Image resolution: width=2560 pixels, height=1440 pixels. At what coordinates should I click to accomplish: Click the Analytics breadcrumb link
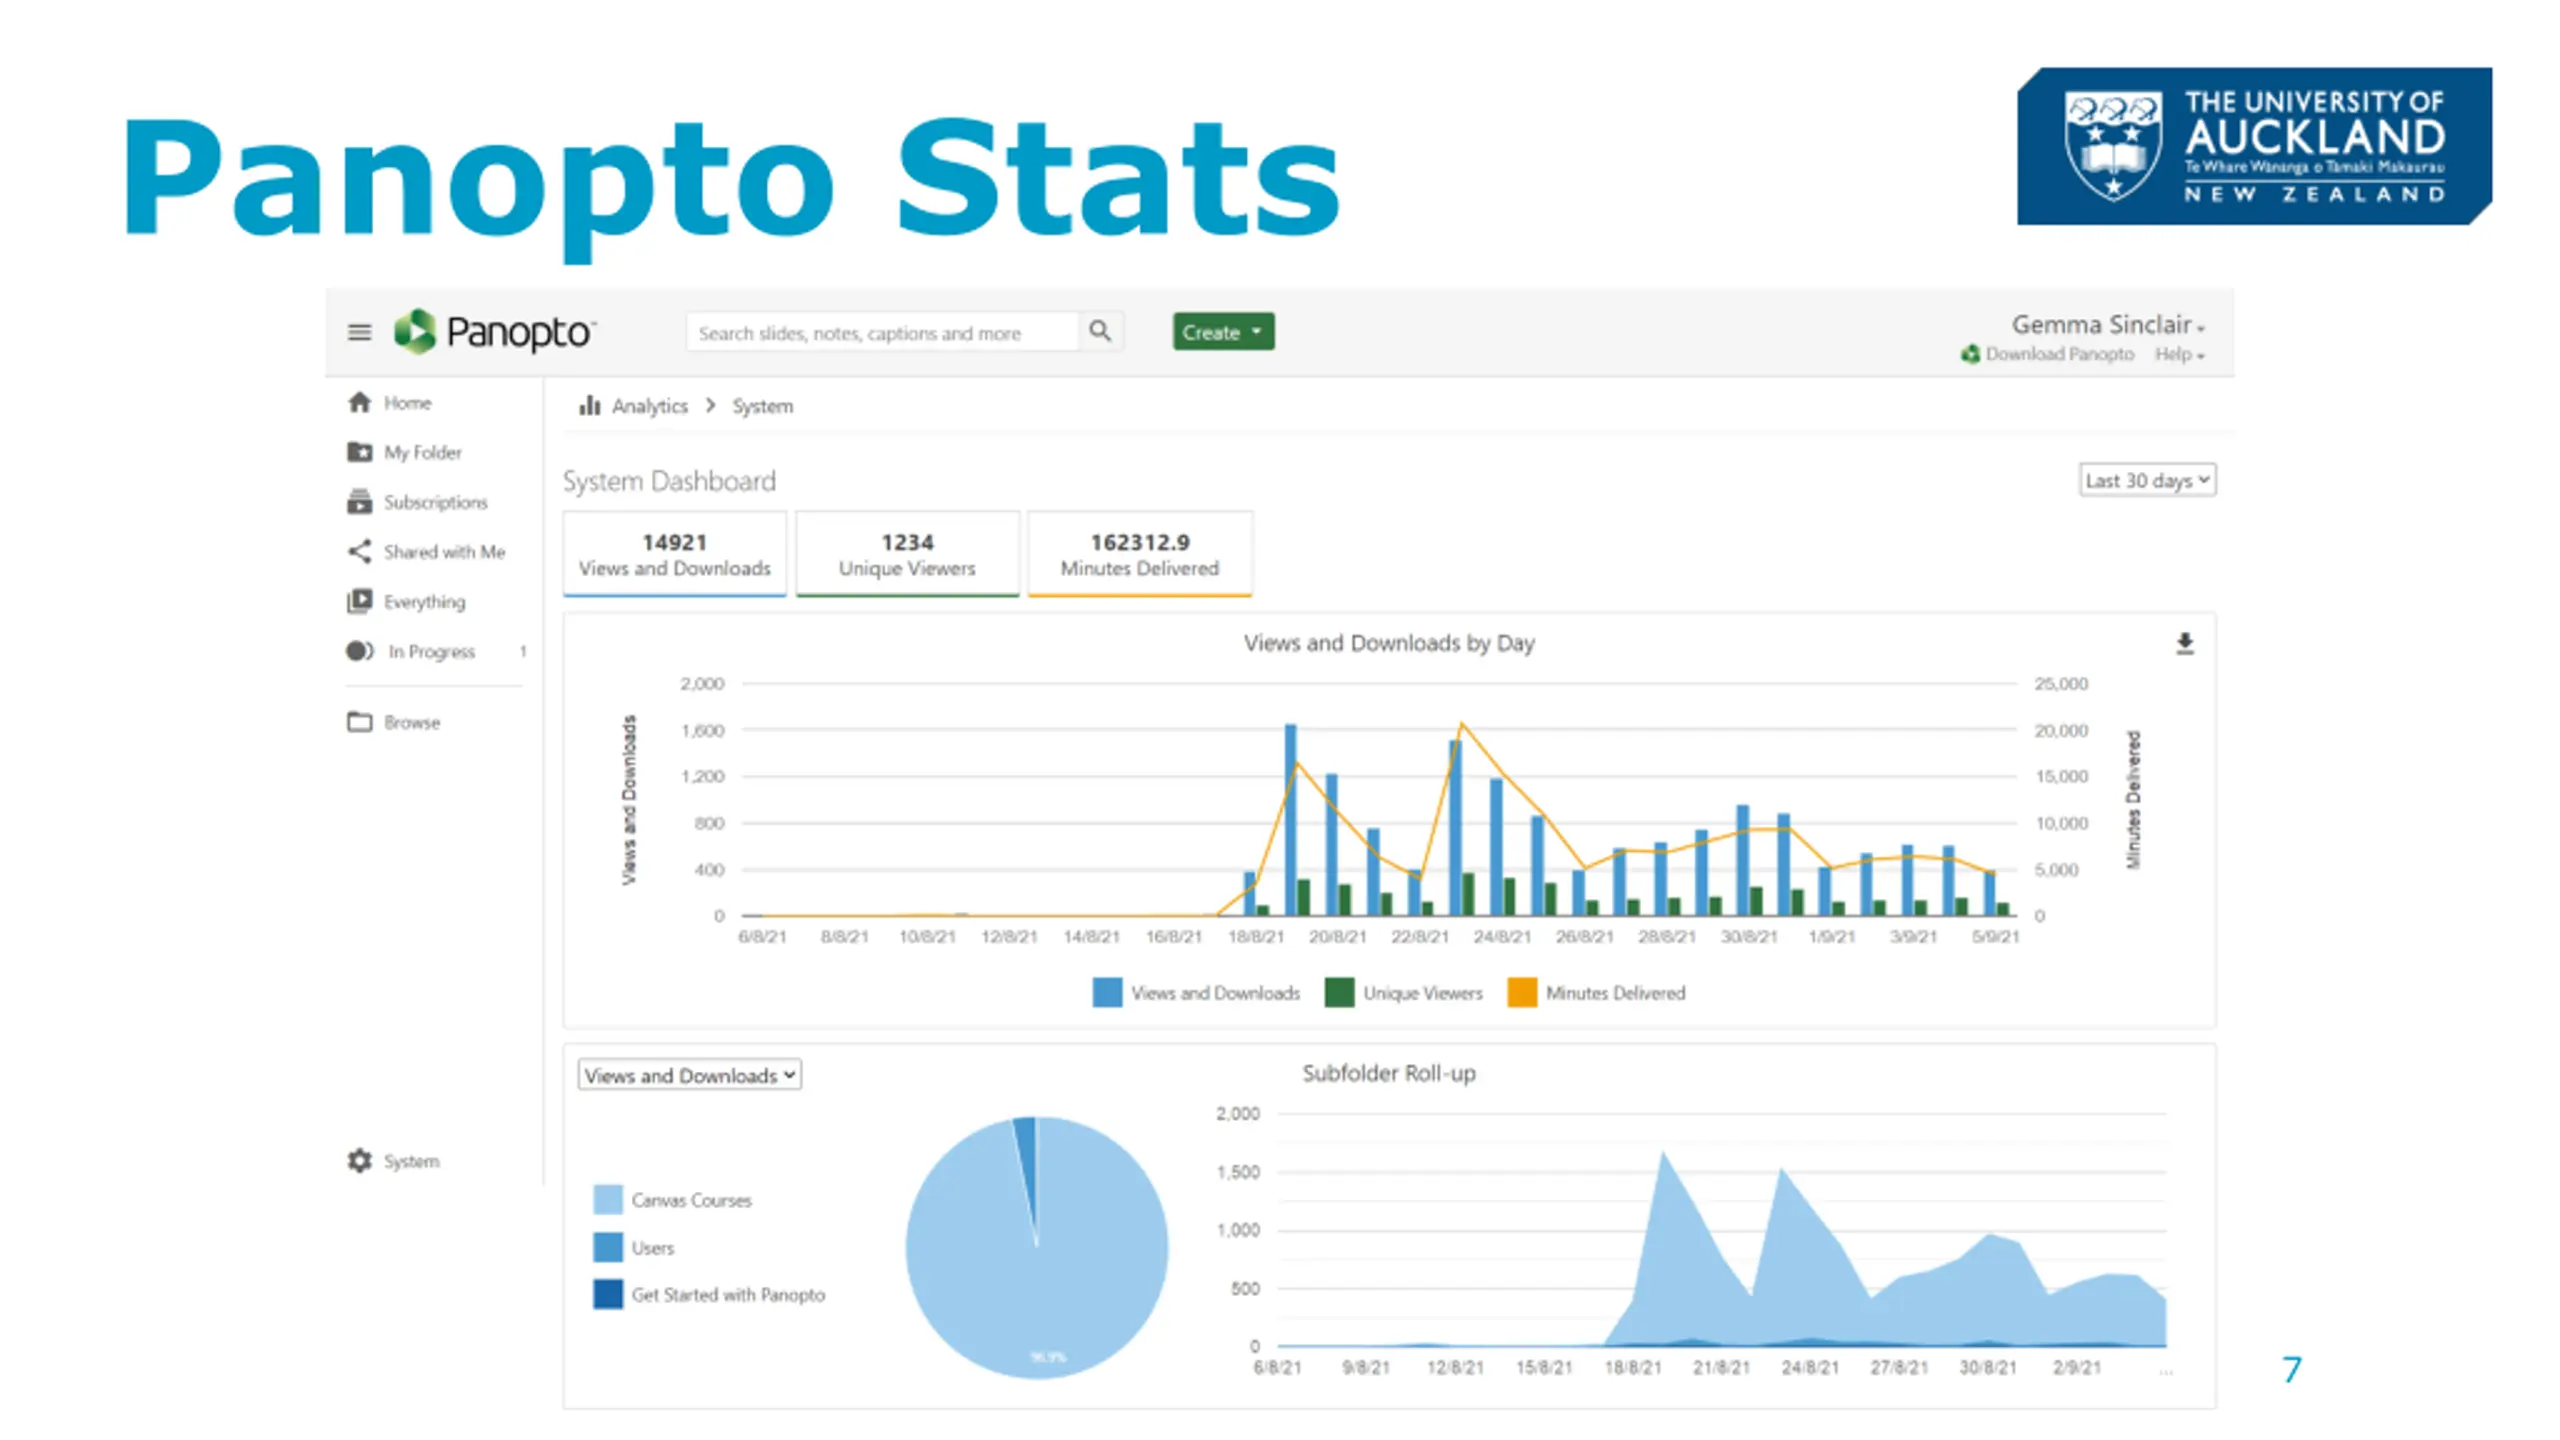[650, 406]
